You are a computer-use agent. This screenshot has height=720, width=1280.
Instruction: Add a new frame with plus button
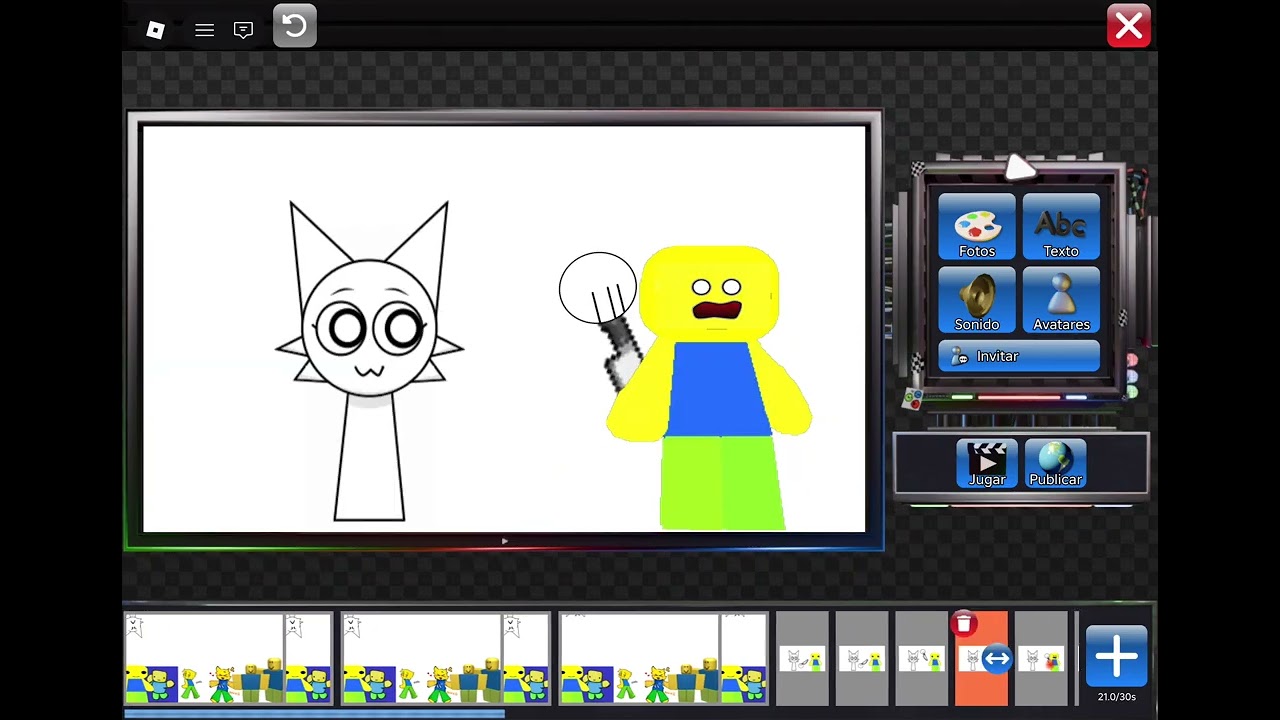tap(1116, 656)
